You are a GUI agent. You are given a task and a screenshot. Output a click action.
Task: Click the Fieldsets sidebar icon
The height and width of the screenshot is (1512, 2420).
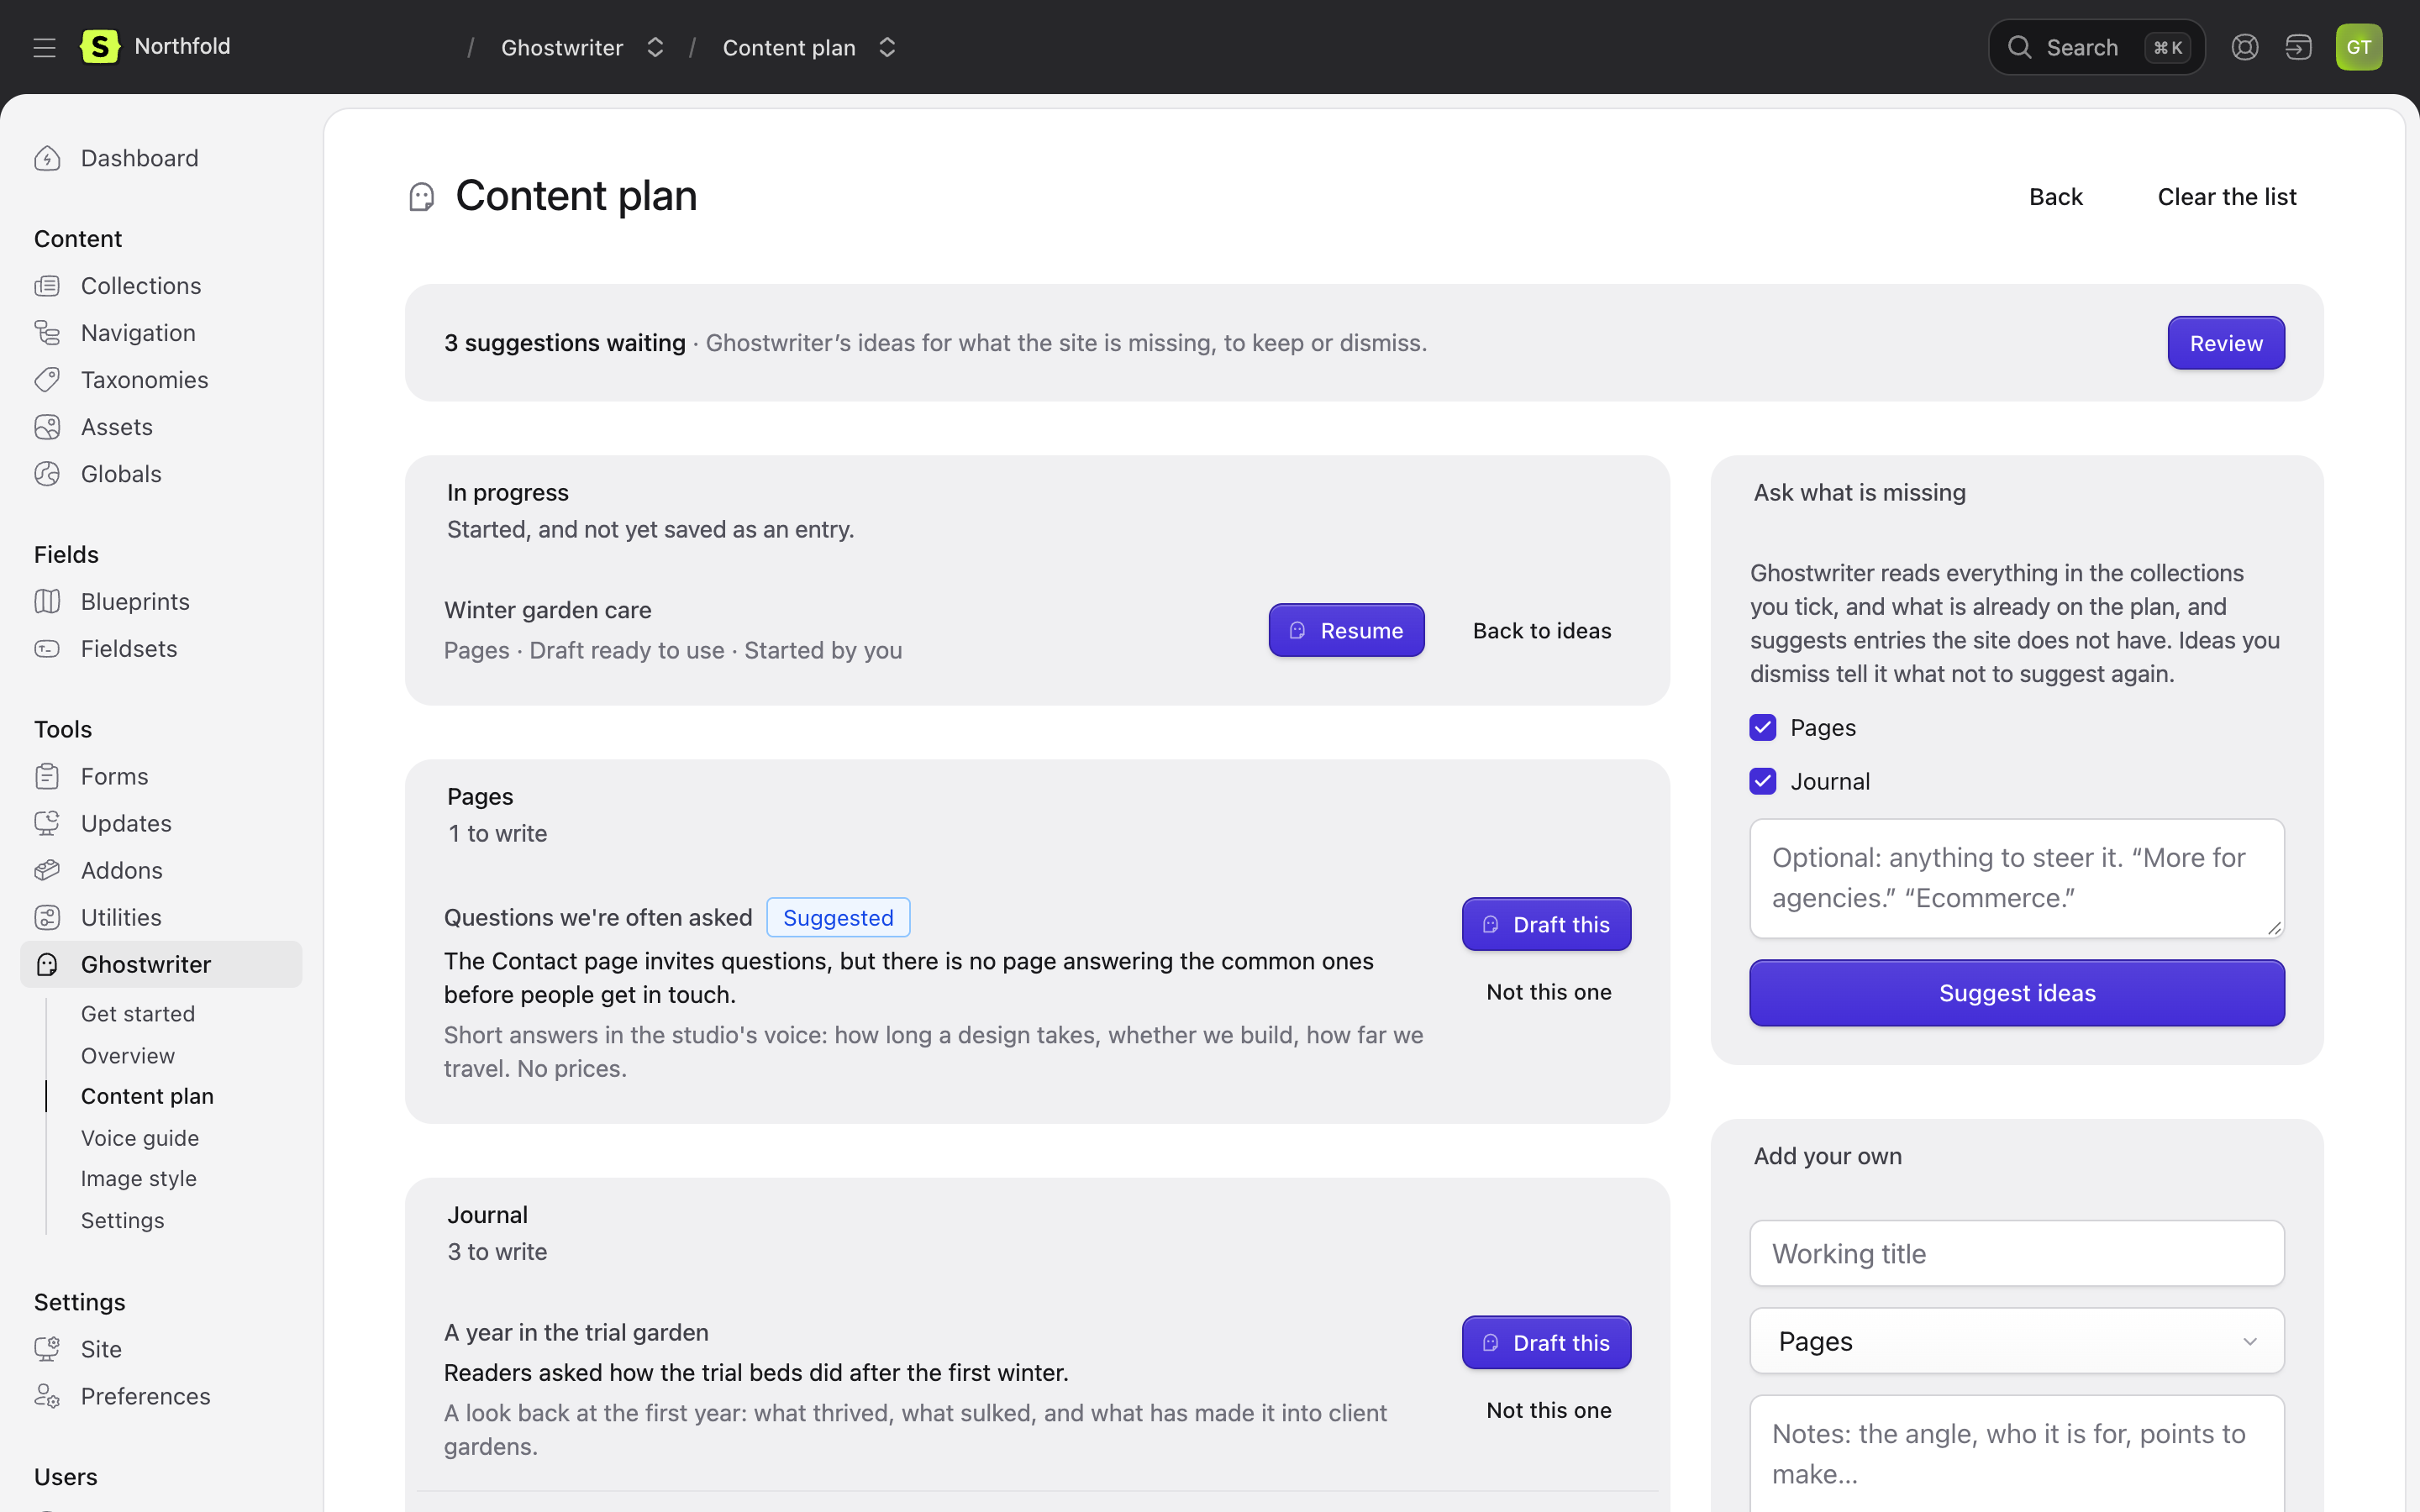pyautogui.click(x=47, y=648)
